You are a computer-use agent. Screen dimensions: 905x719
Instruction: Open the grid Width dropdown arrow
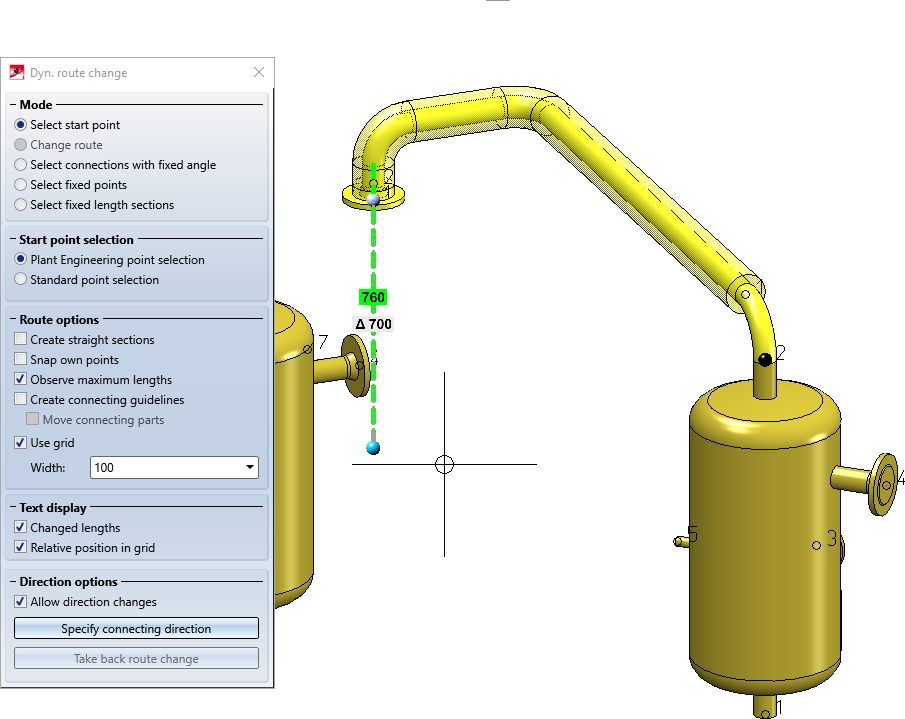click(249, 468)
